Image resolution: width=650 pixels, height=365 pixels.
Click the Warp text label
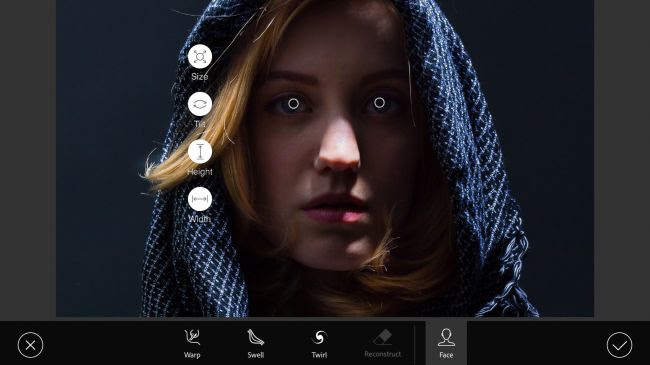(x=192, y=355)
